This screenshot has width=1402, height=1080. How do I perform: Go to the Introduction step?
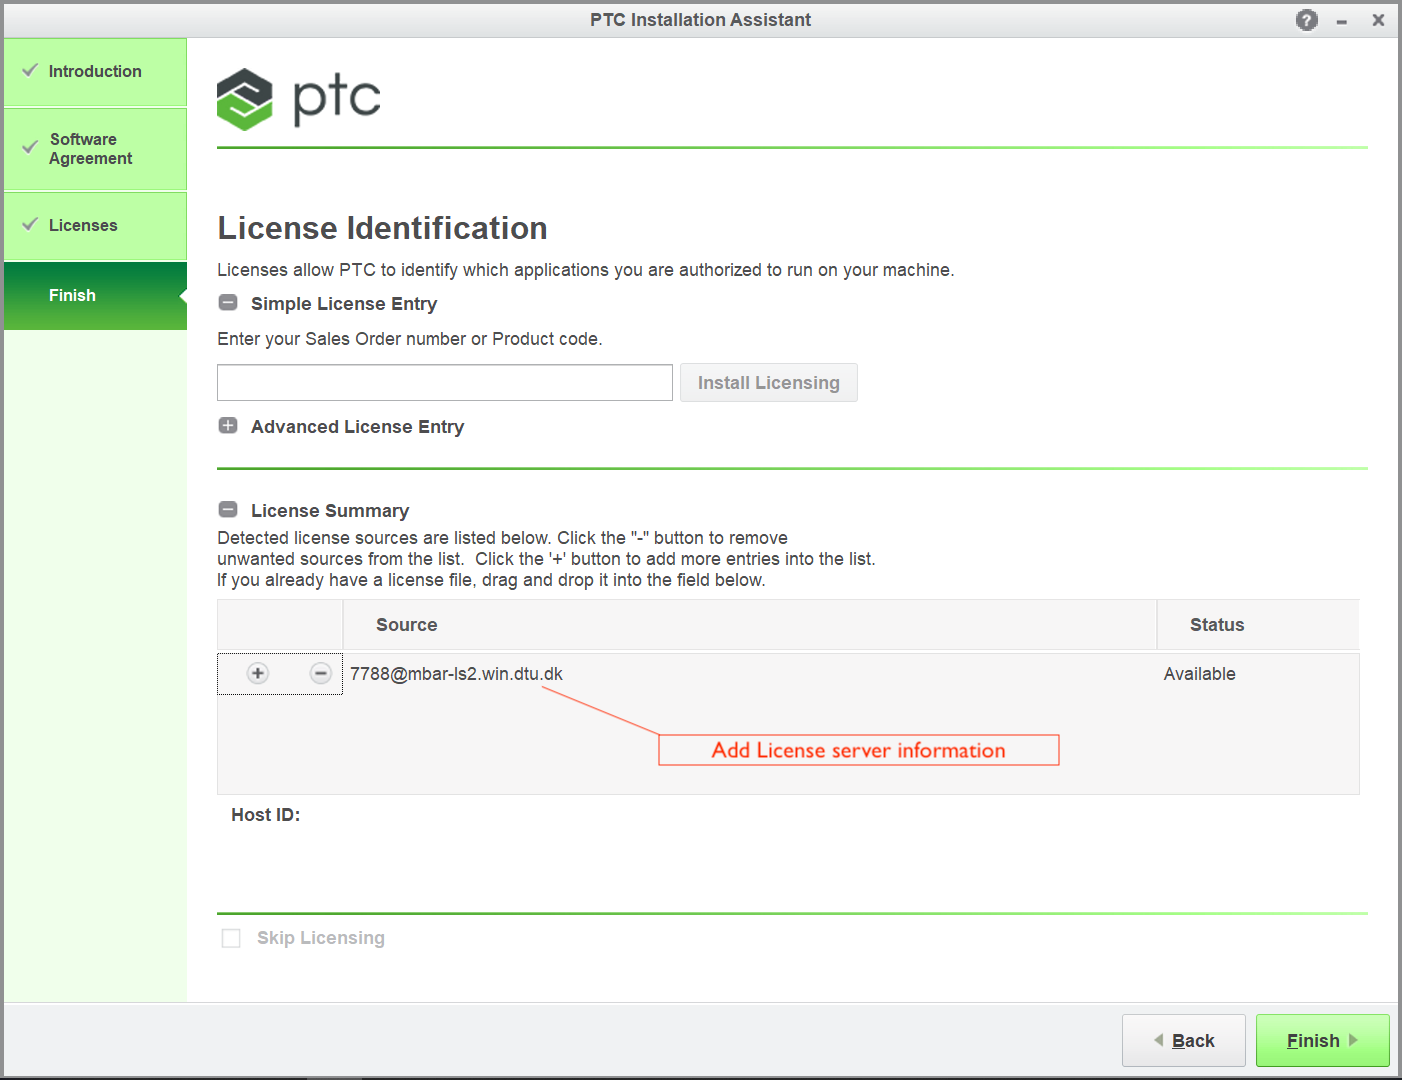click(95, 72)
